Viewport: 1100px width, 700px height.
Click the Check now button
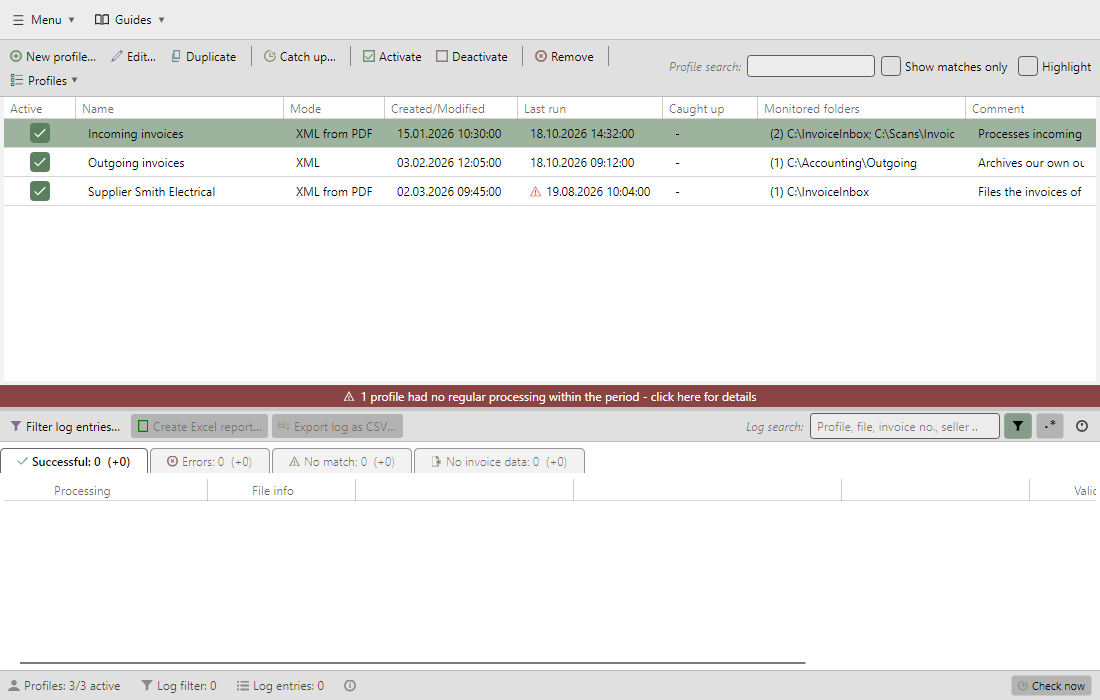click(x=1051, y=686)
